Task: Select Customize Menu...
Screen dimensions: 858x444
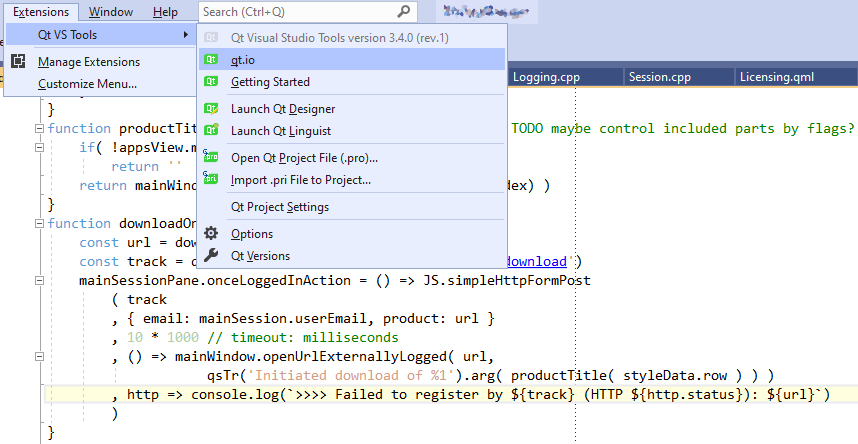Action: pos(88,84)
